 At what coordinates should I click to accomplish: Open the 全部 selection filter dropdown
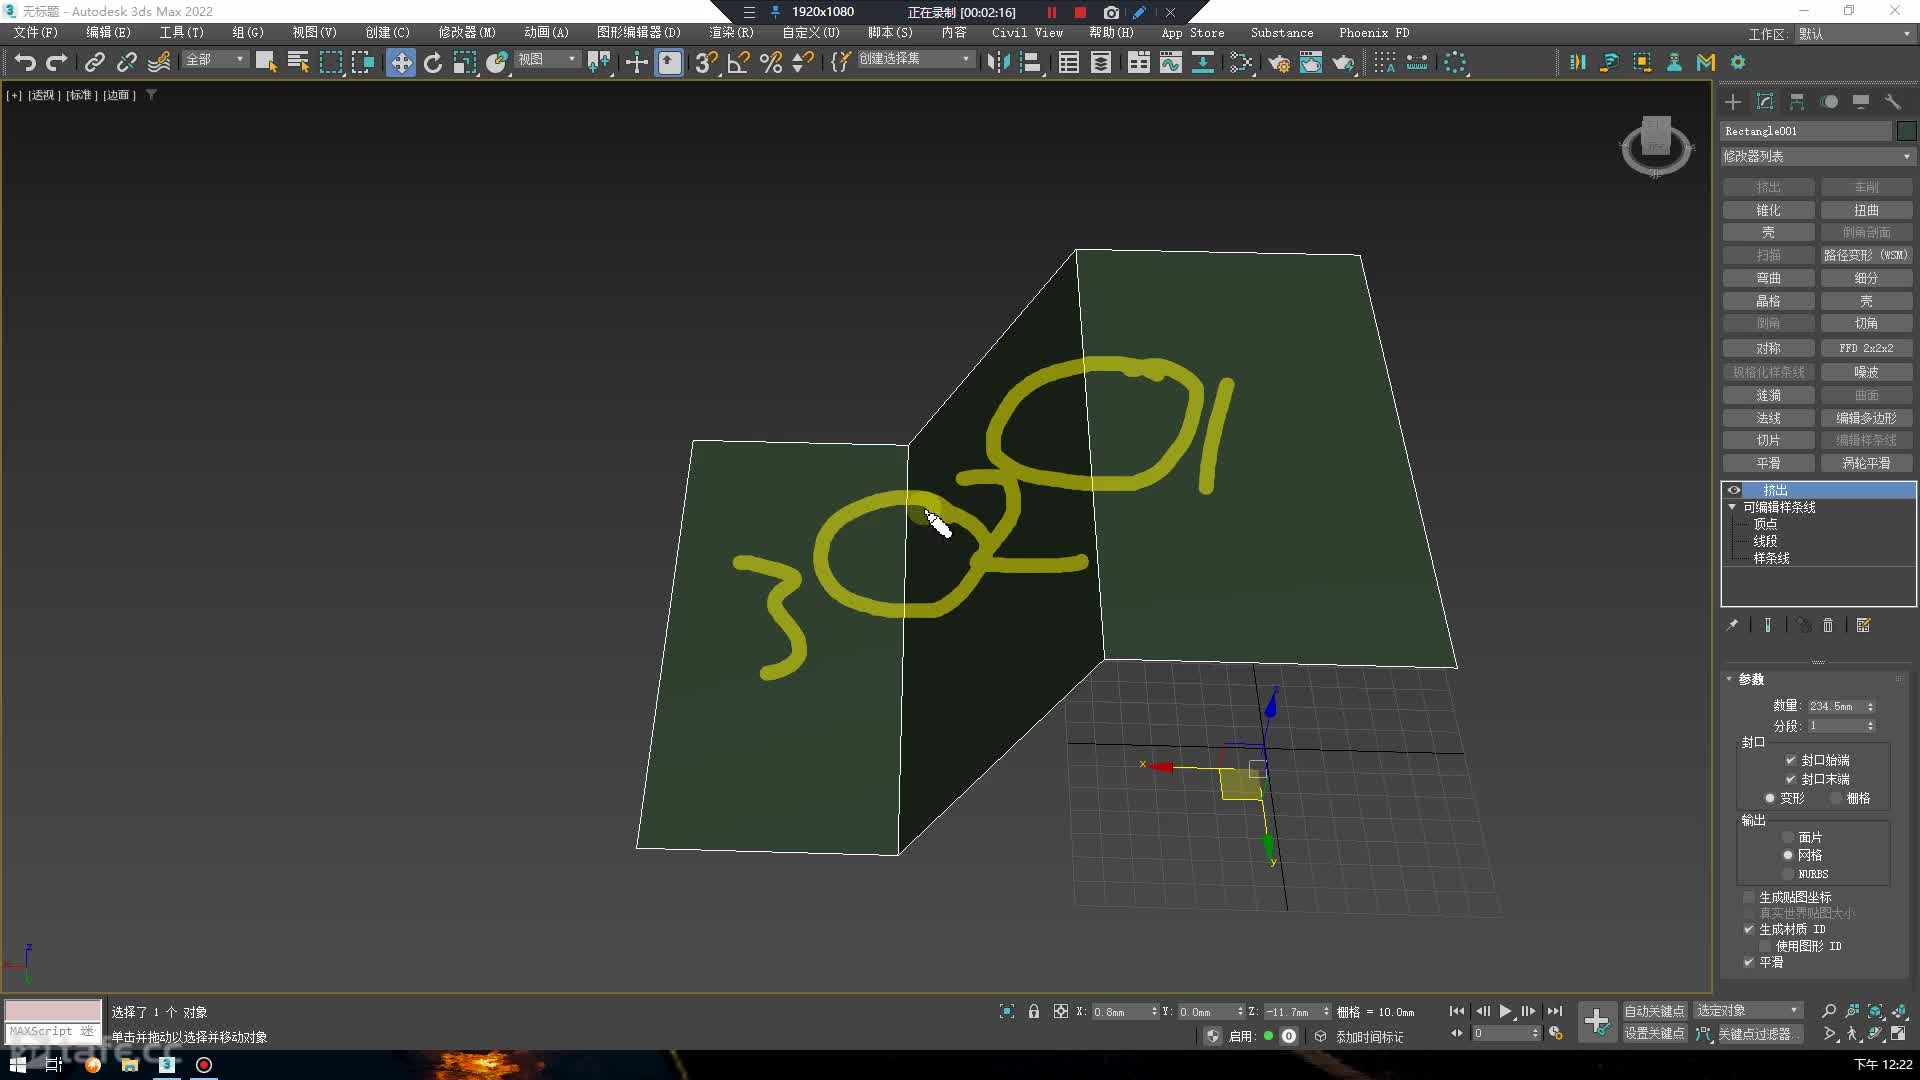[x=215, y=60]
